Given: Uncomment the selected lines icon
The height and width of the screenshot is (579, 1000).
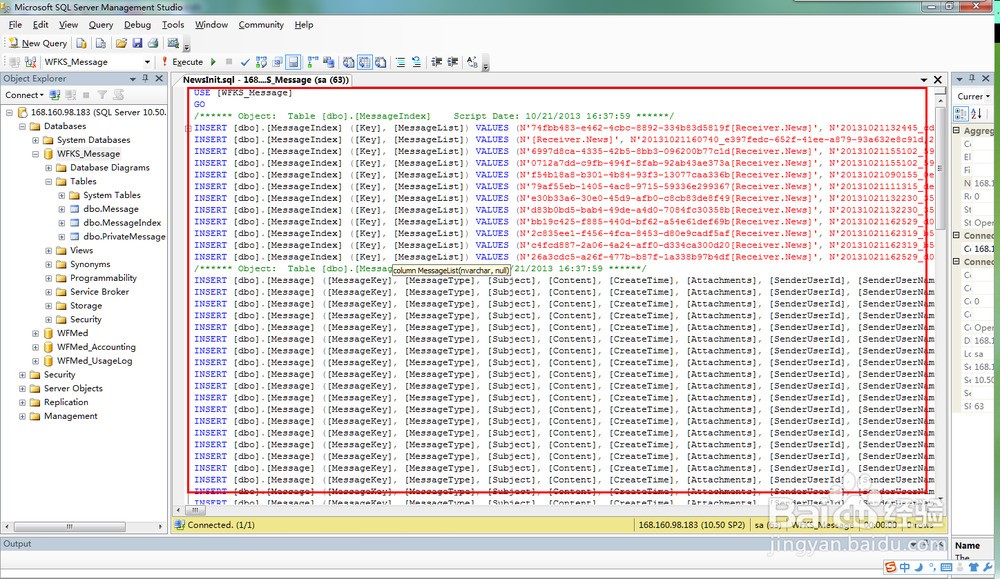Looking at the screenshot, I should point(416,62).
